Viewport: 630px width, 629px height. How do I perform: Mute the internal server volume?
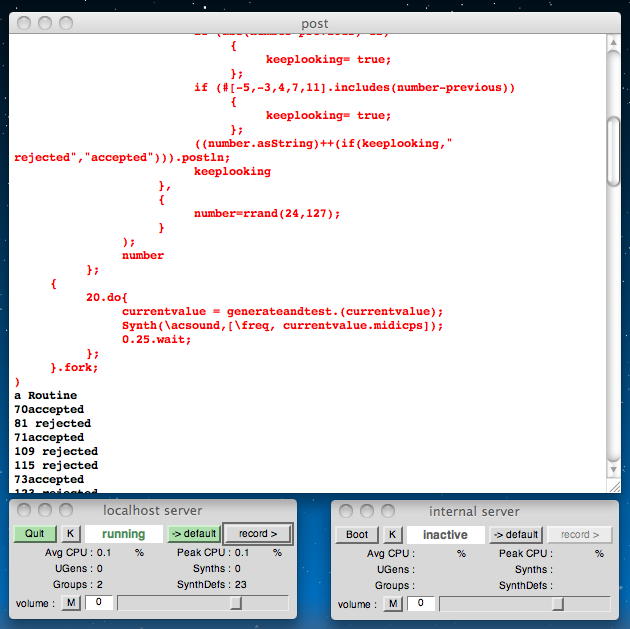[393, 604]
